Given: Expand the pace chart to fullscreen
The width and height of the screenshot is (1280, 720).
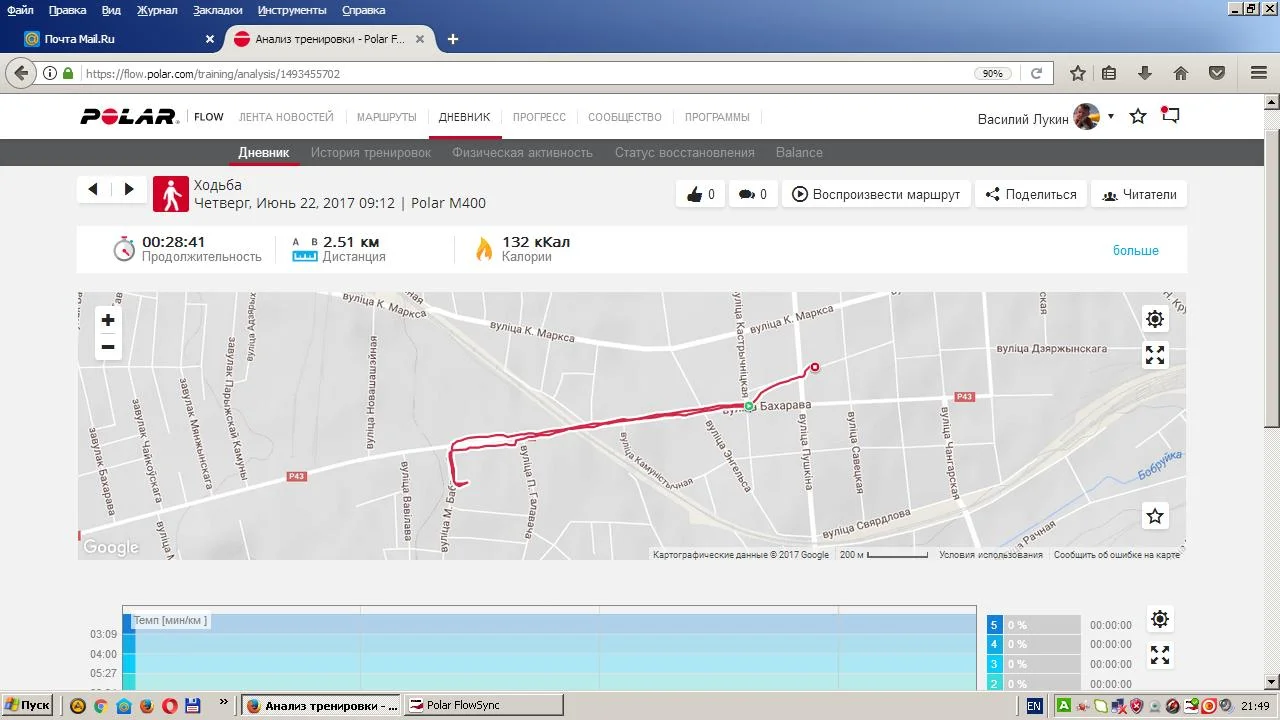Looking at the screenshot, I should coord(1160,655).
